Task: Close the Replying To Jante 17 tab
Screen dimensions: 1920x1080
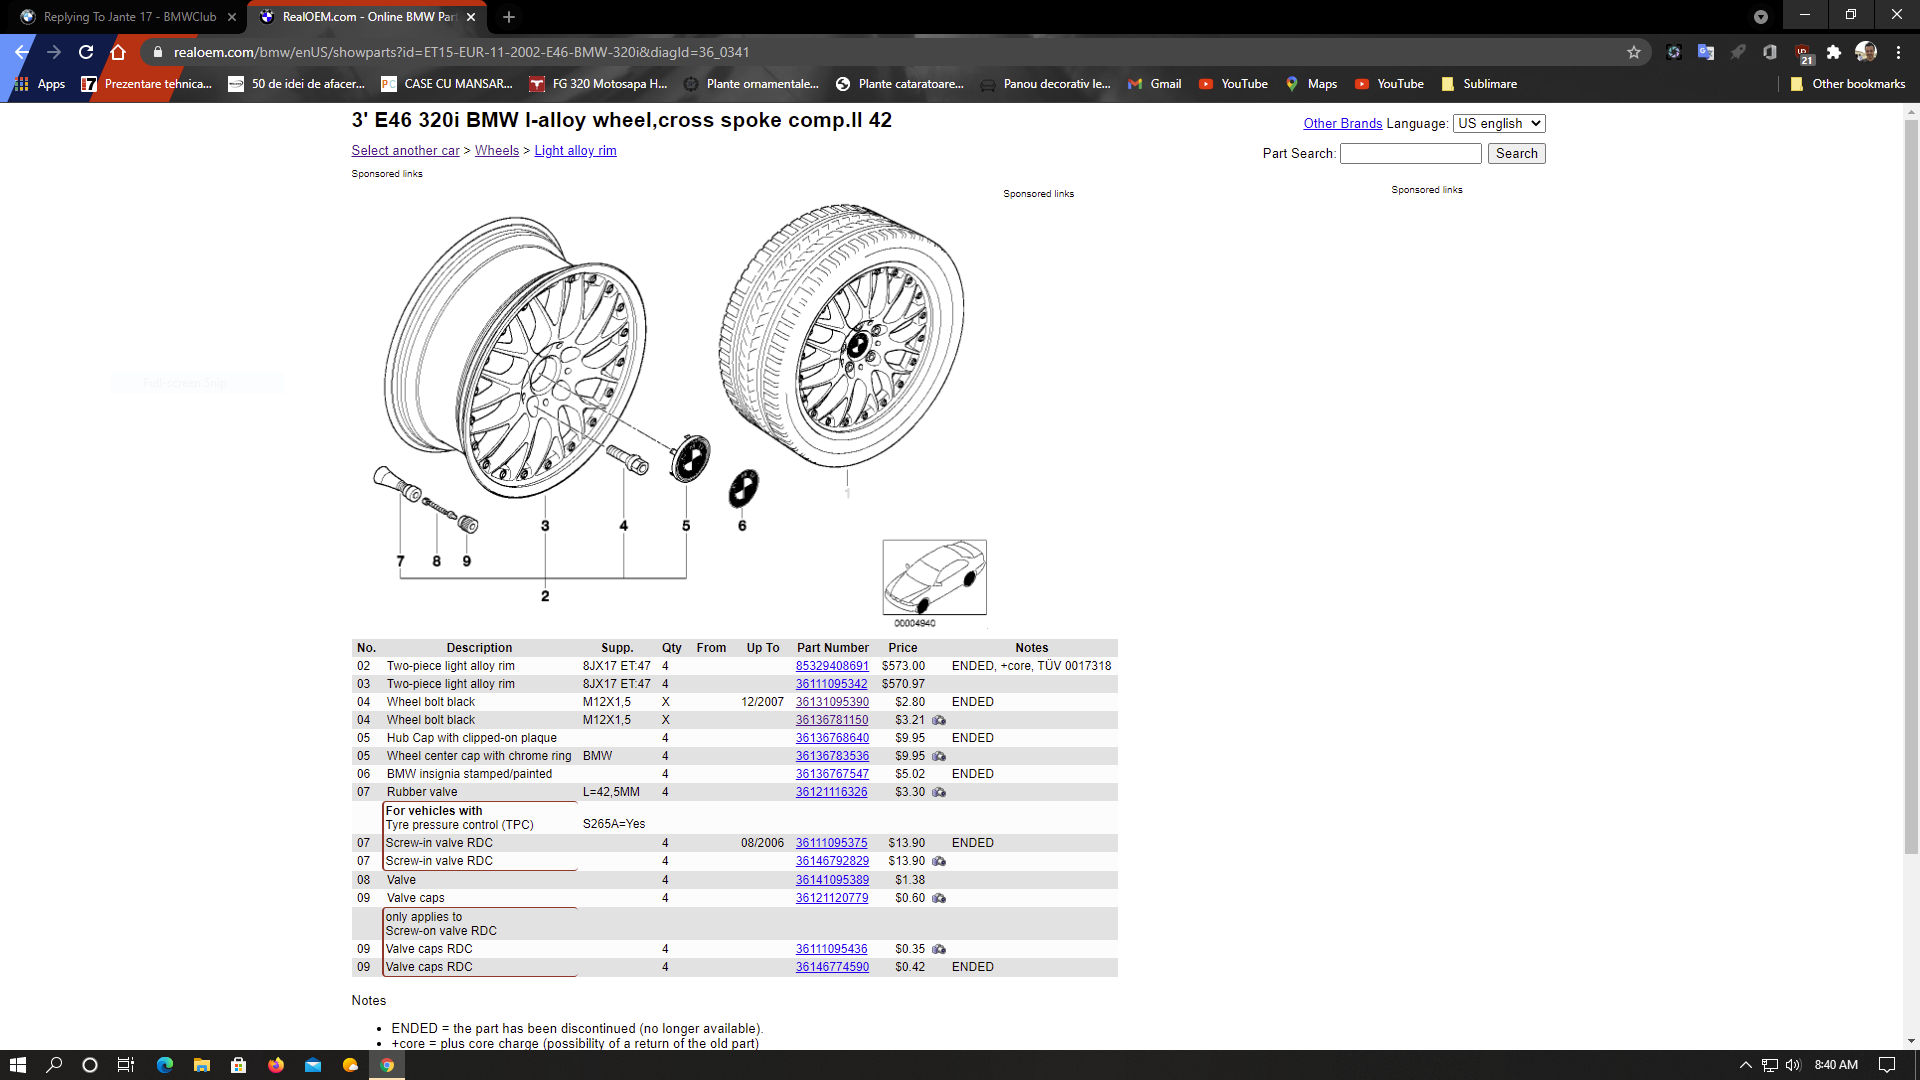Action: pos(232,17)
